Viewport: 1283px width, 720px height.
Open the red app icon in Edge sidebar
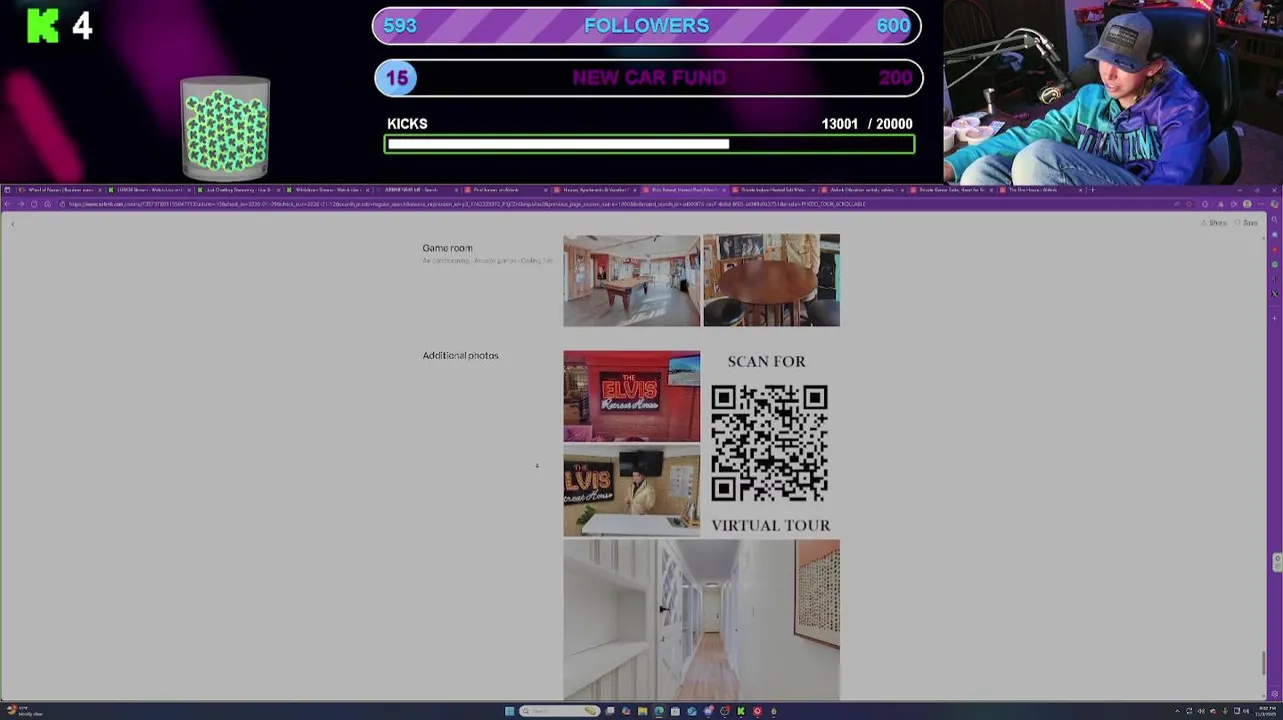1274,249
